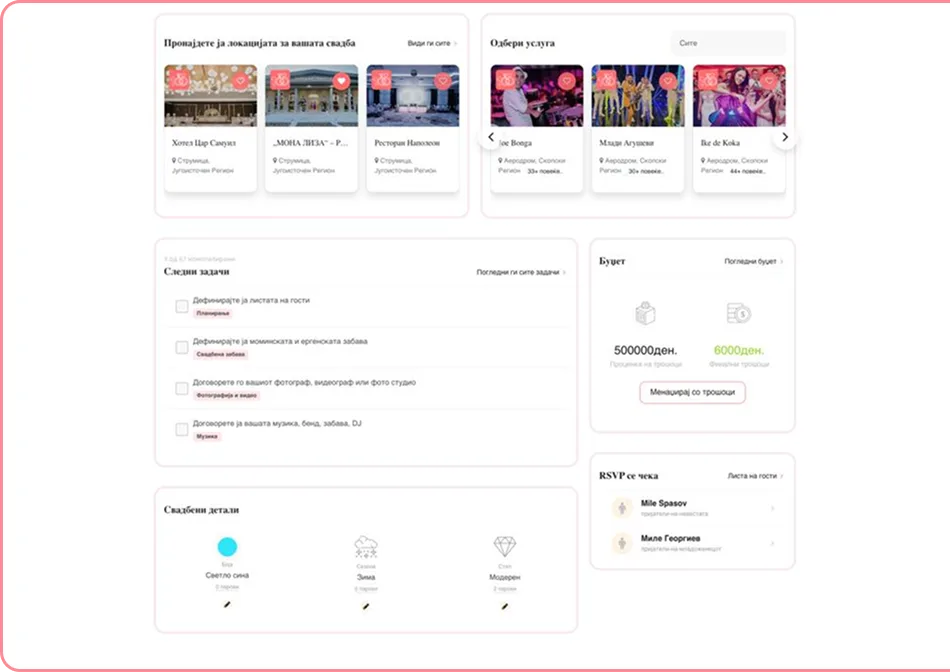Mark the фотограф, видеограф task as done
This screenshot has width=950, height=672.
182,388
